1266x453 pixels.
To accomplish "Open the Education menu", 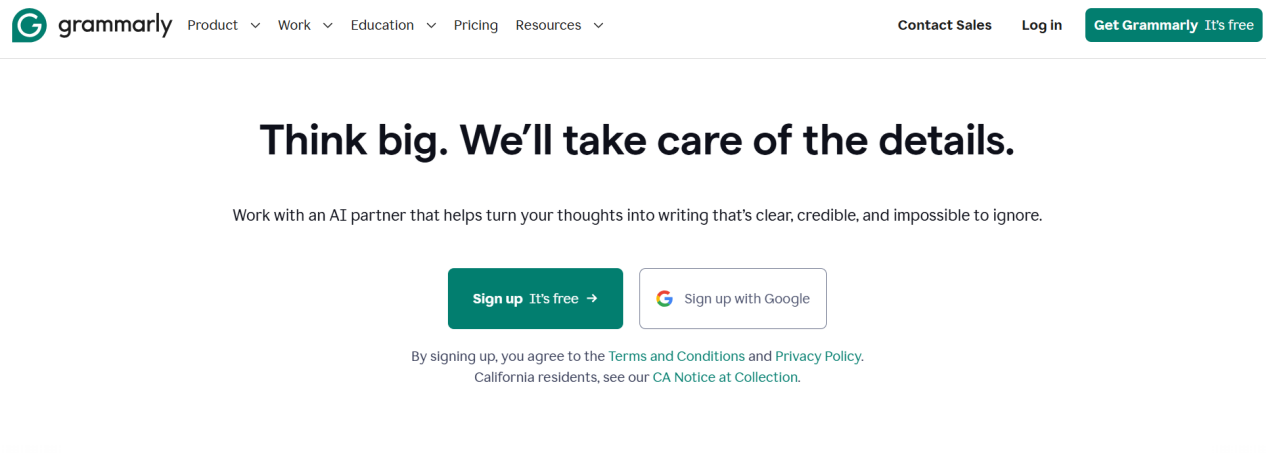I will (x=394, y=25).
